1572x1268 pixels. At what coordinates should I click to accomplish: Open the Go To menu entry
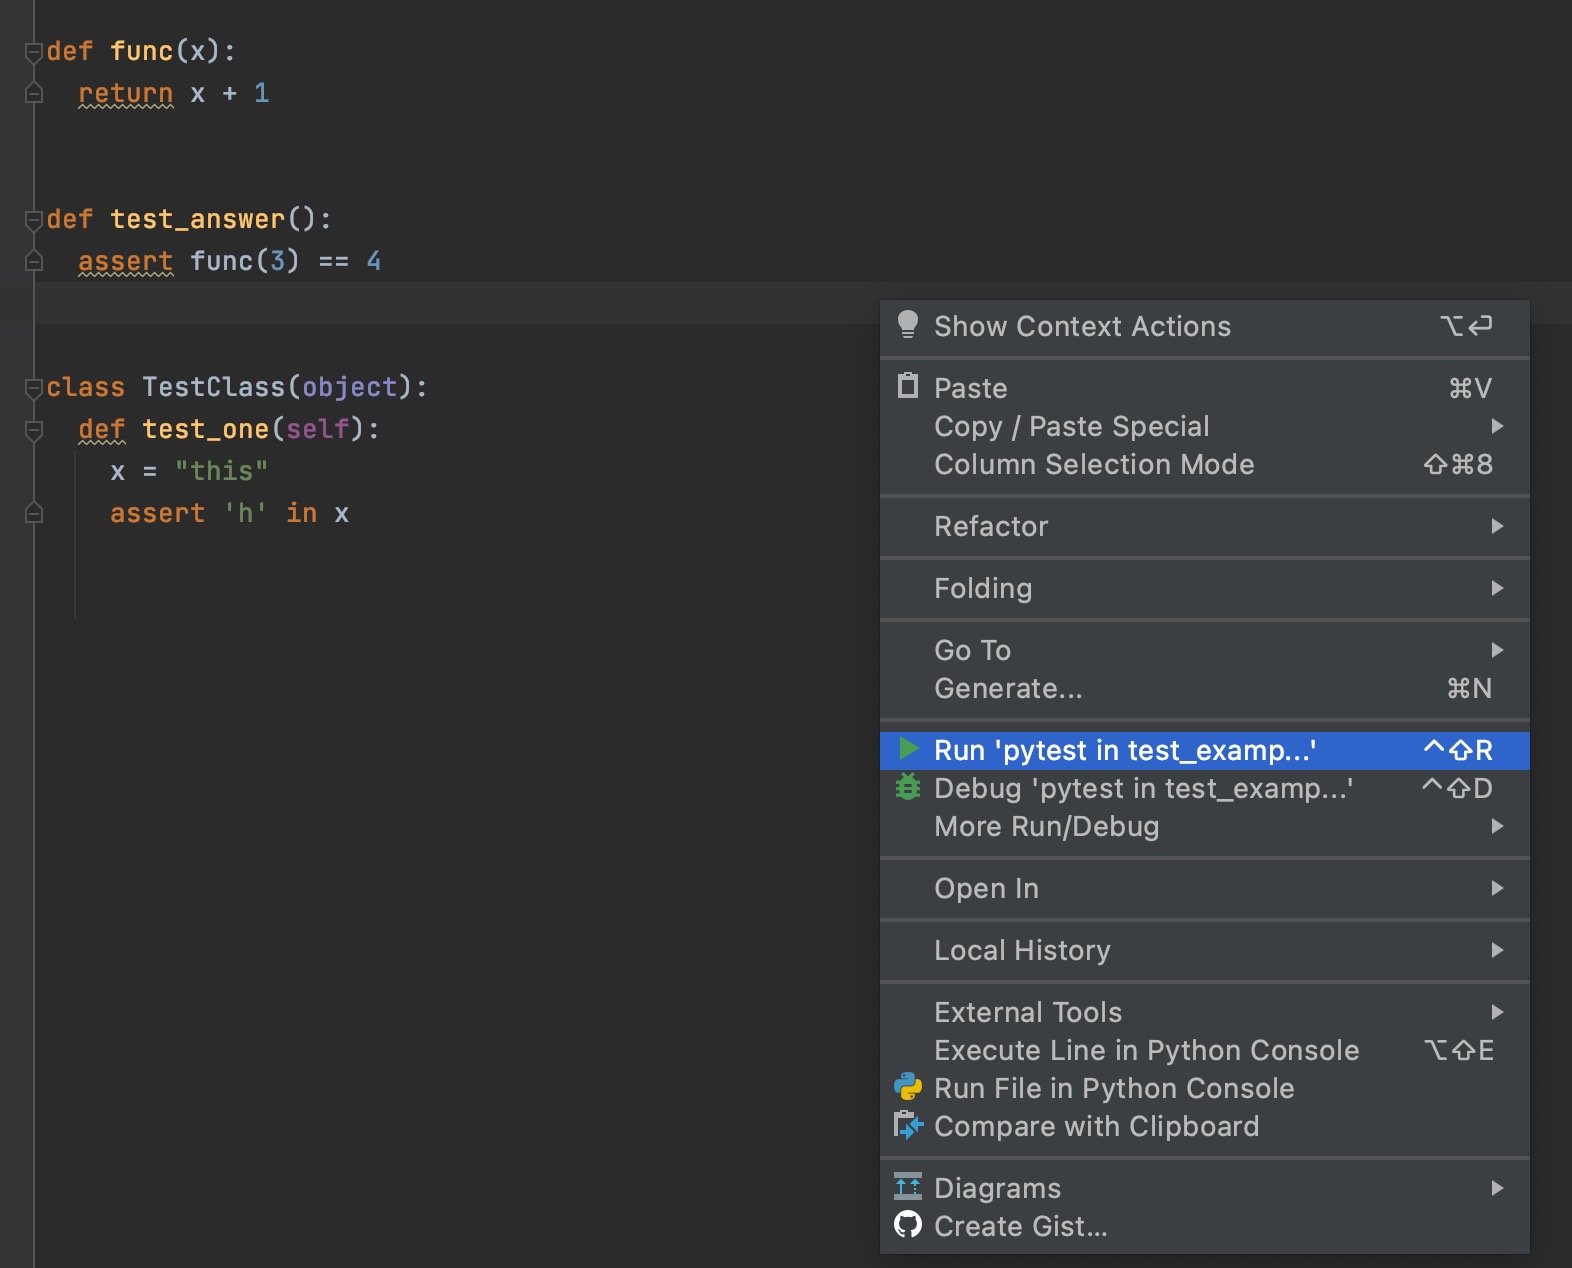pos(1205,650)
